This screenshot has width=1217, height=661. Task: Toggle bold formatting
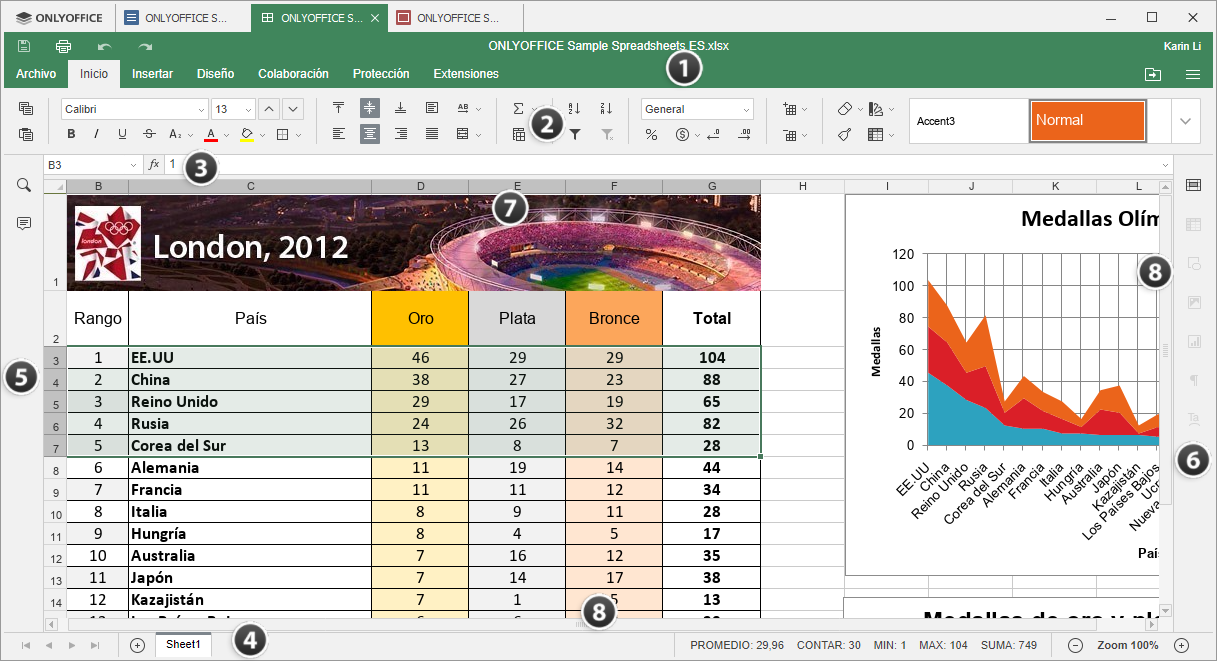point(71,134)
